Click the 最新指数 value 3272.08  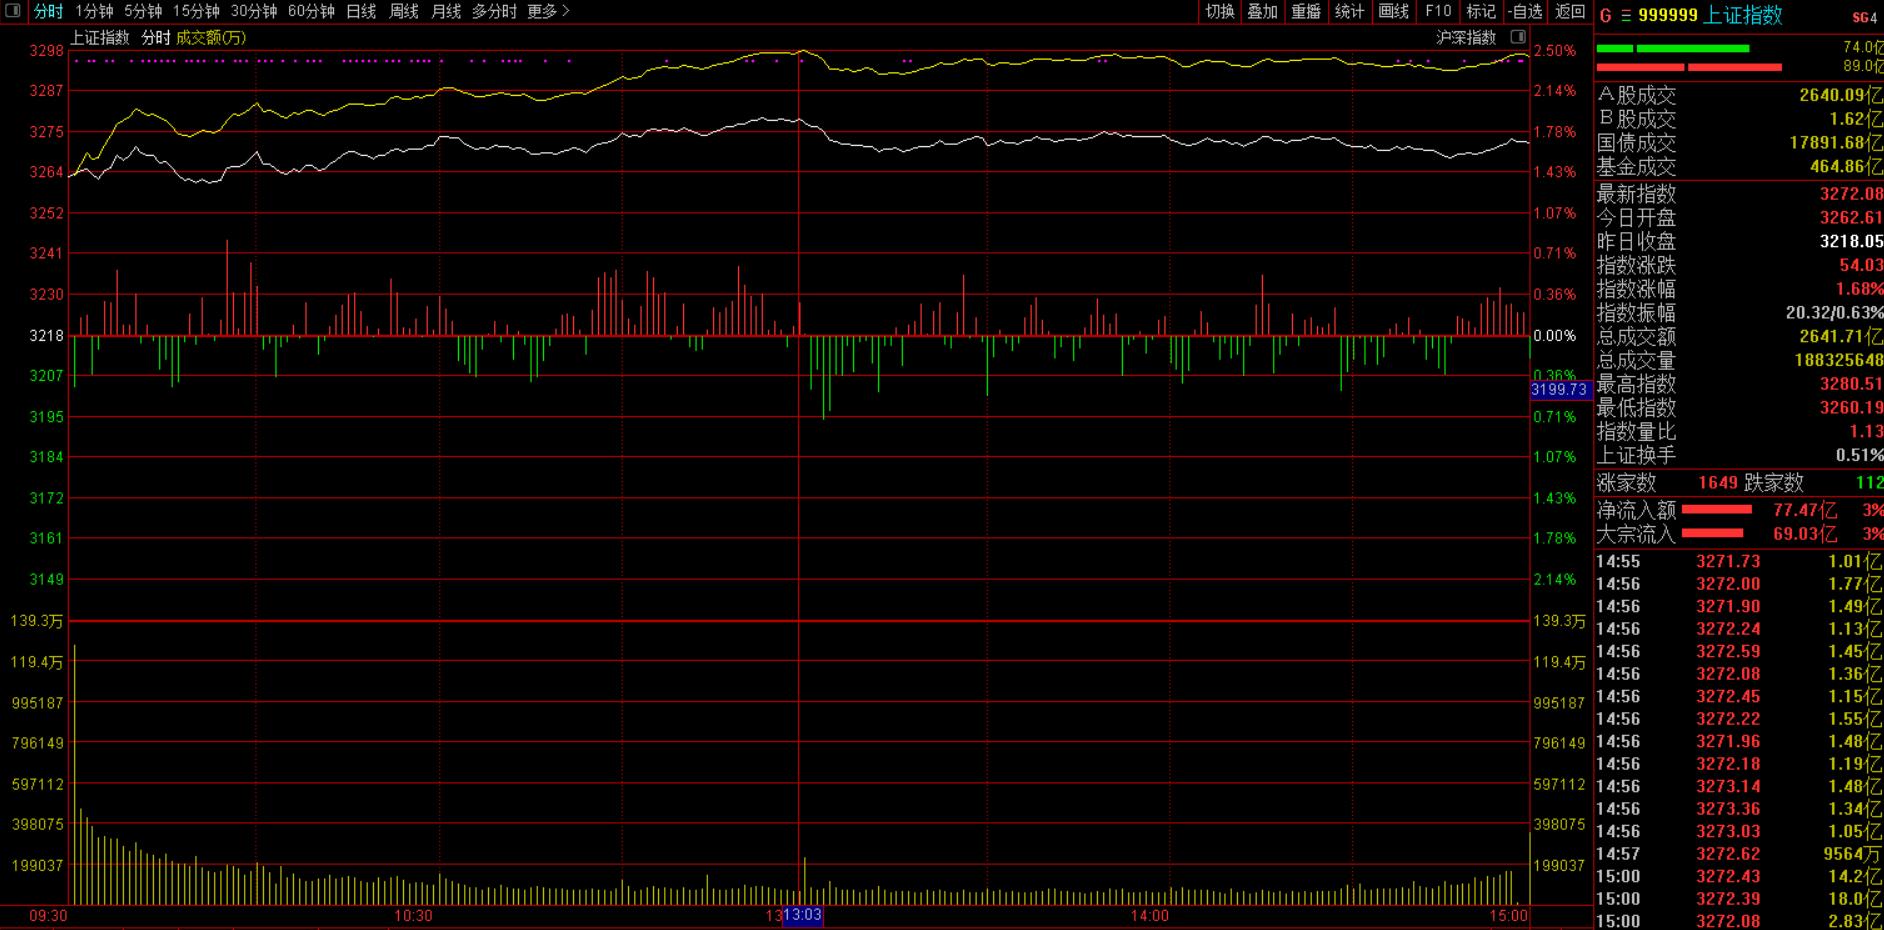(x=1851, y=194)
